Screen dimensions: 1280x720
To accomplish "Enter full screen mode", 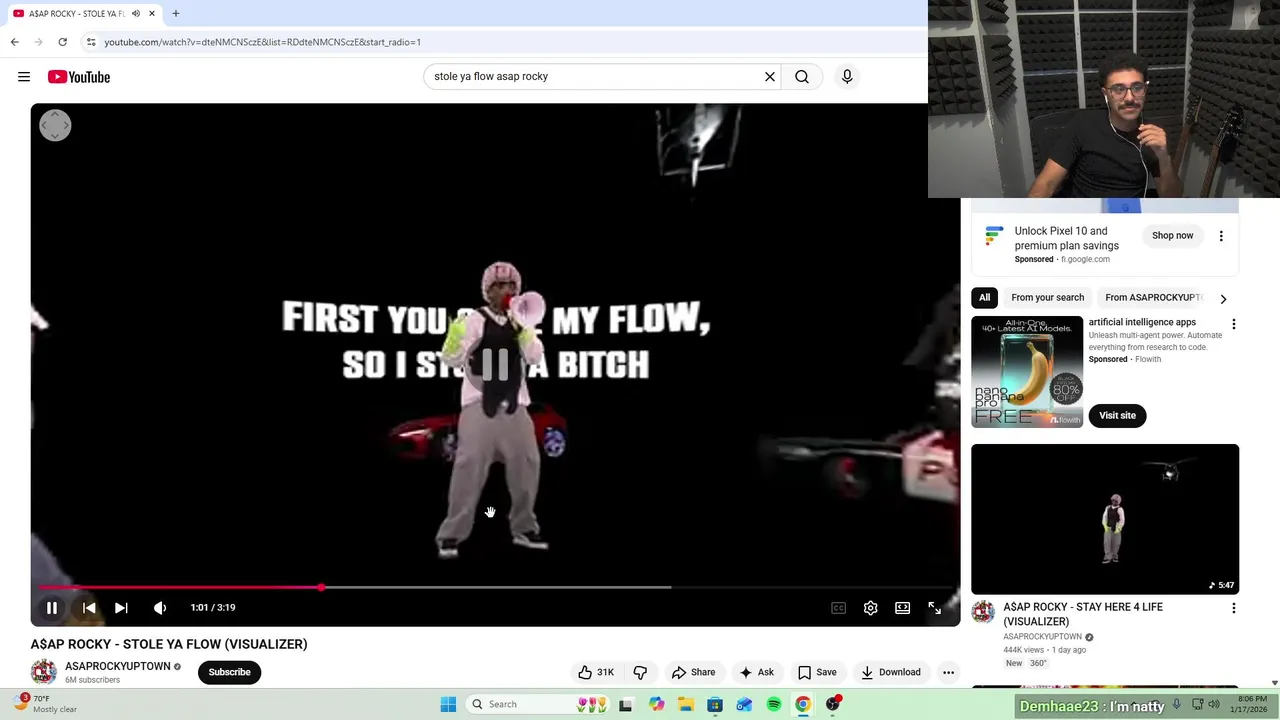I will (935, 608).
